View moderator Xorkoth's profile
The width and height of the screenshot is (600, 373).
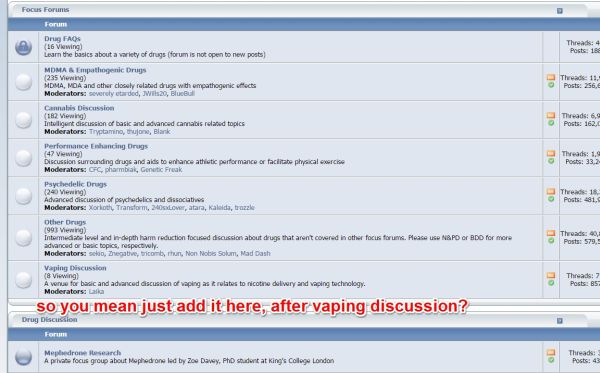(x=100, y=208)
